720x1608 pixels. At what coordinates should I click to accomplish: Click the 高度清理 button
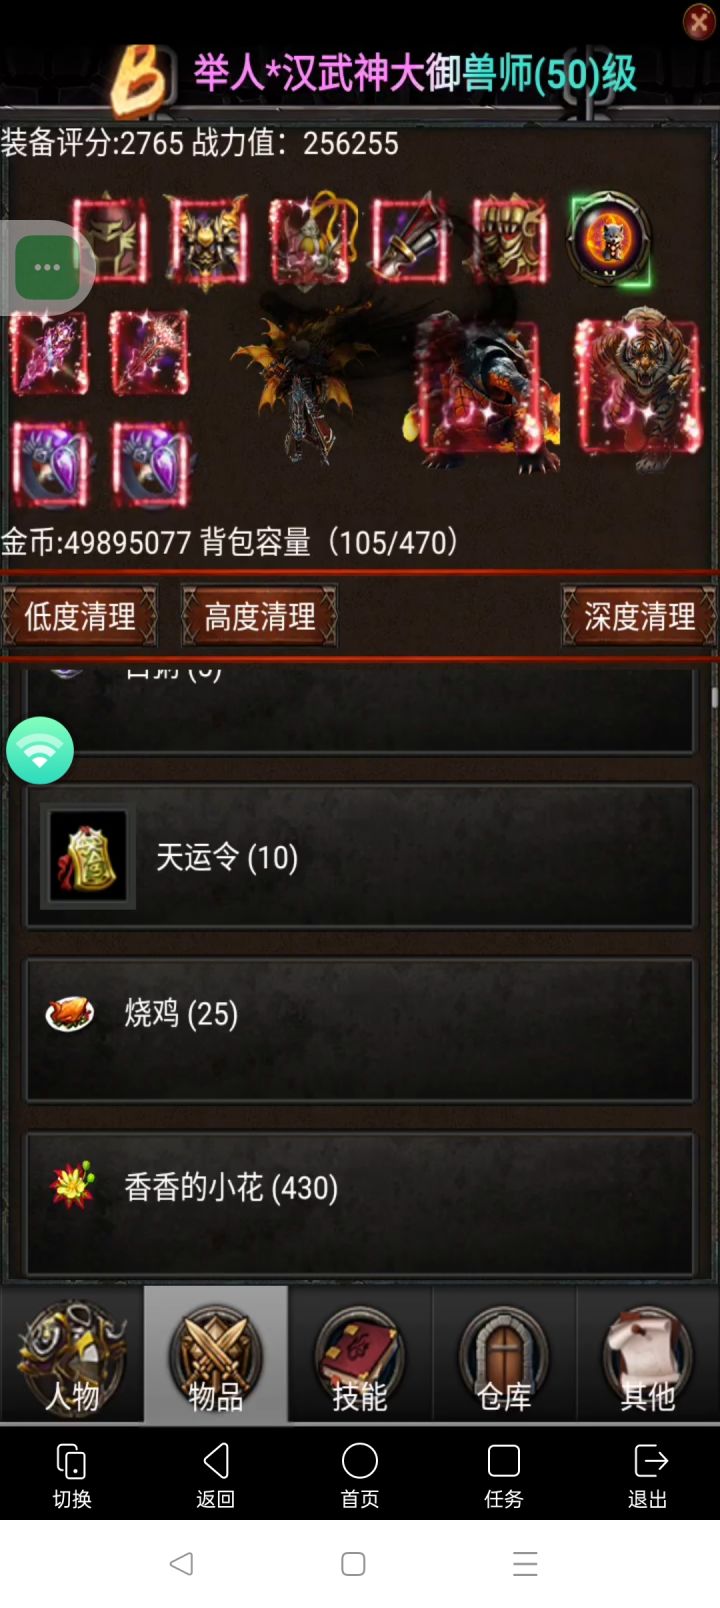tap(259, 616)
